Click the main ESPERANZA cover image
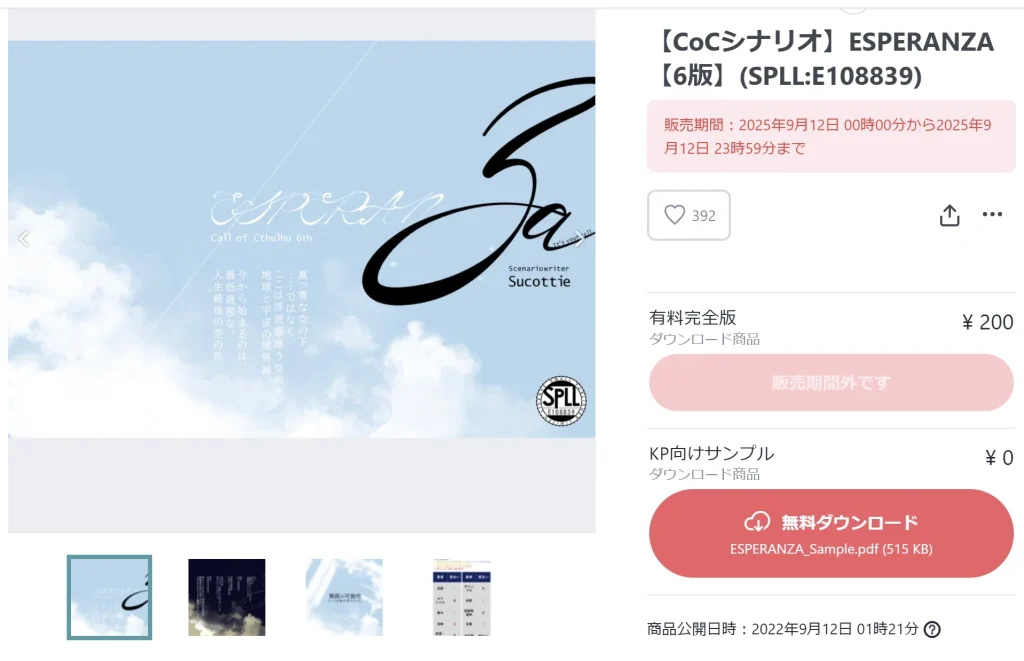 pyautogui.click(x=302, y=239)
